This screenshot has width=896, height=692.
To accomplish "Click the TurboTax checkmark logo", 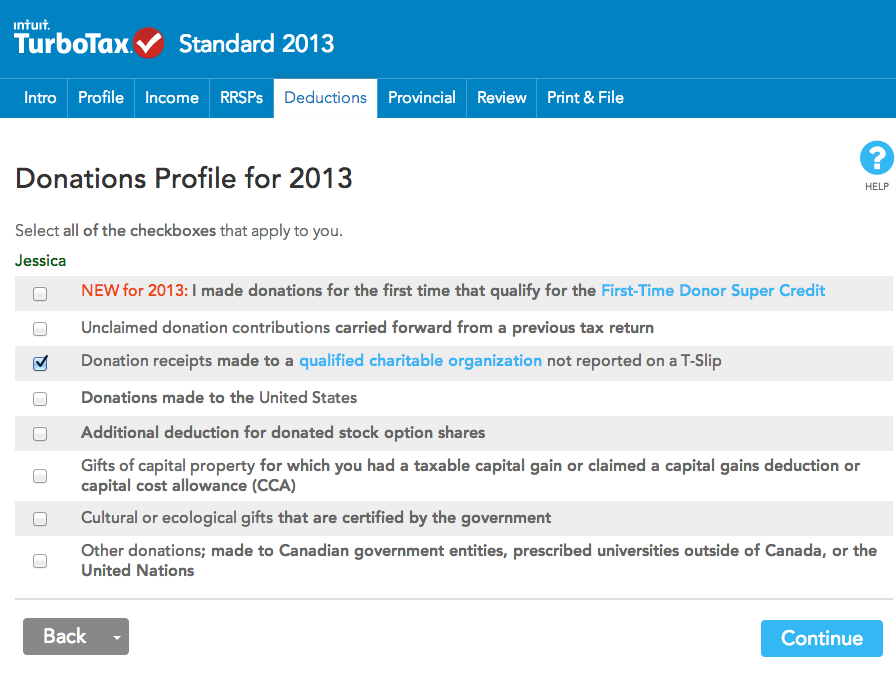I will pyautogui.click(x=148, y=43).
